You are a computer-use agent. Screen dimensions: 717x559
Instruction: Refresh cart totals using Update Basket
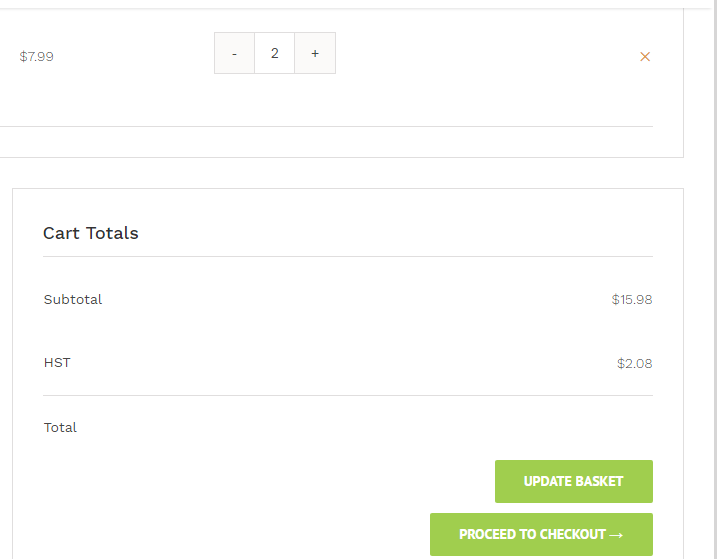(x=573, y=481)
